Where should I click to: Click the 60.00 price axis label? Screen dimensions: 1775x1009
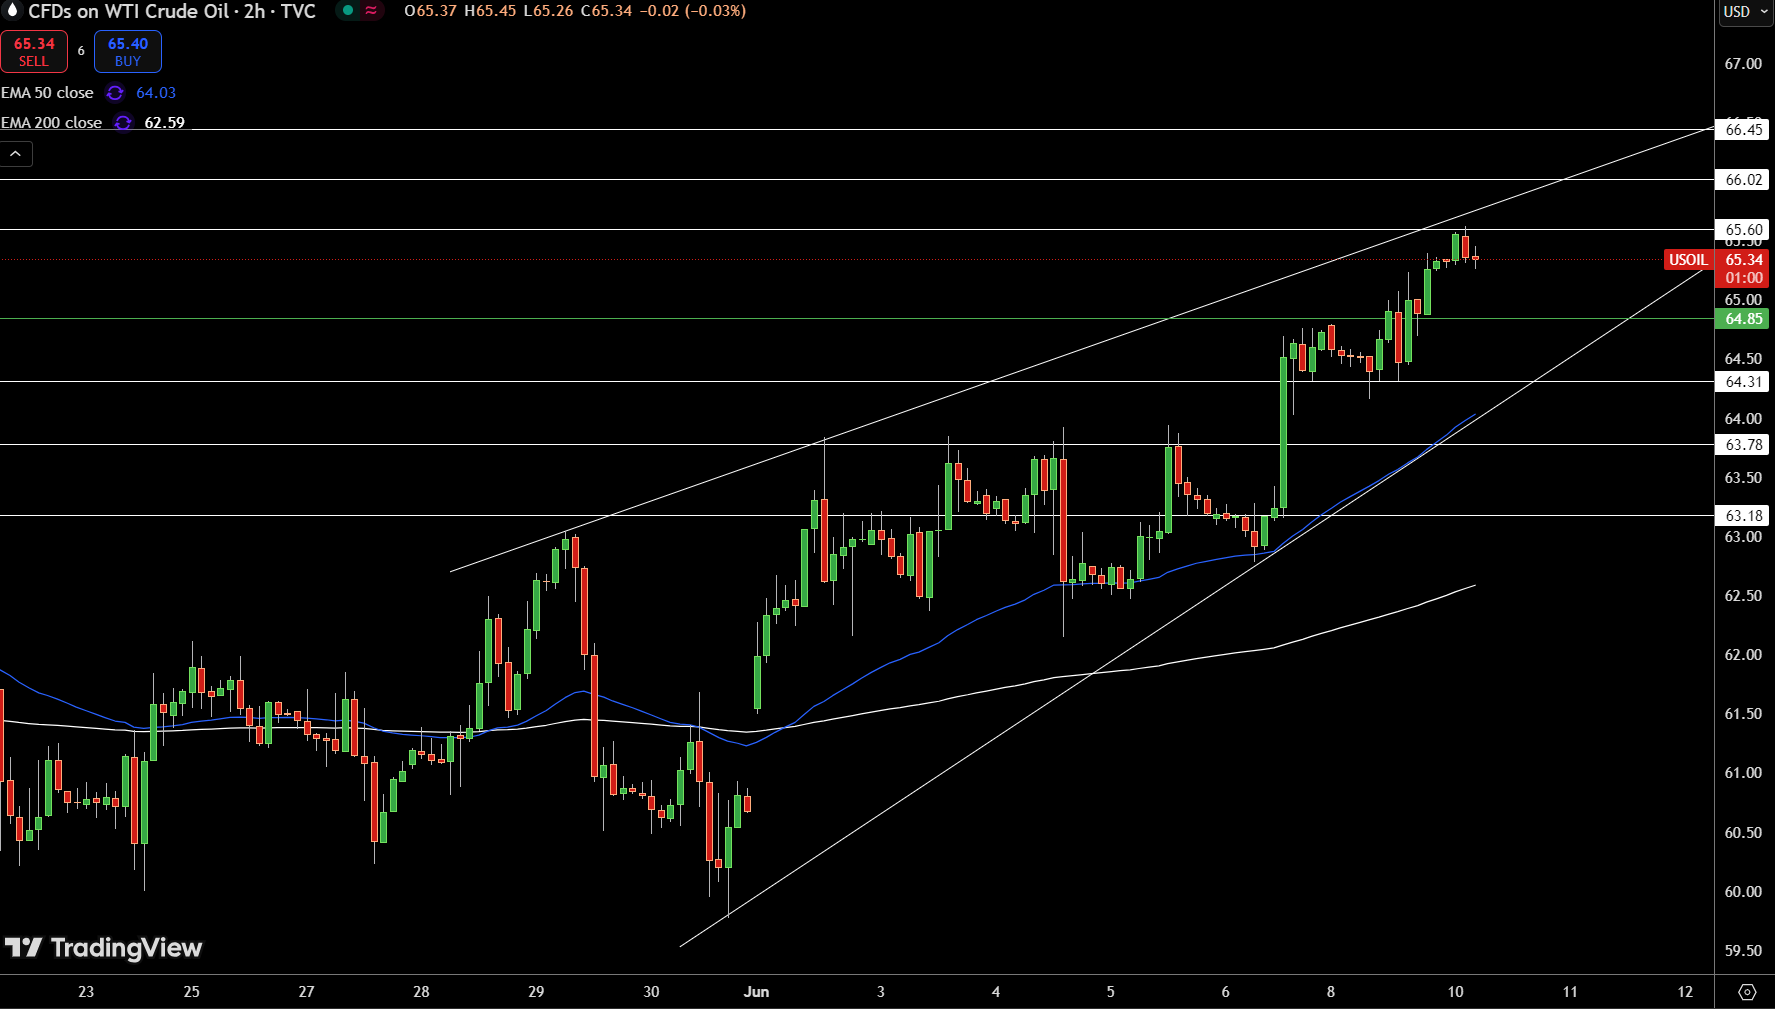1743,892
